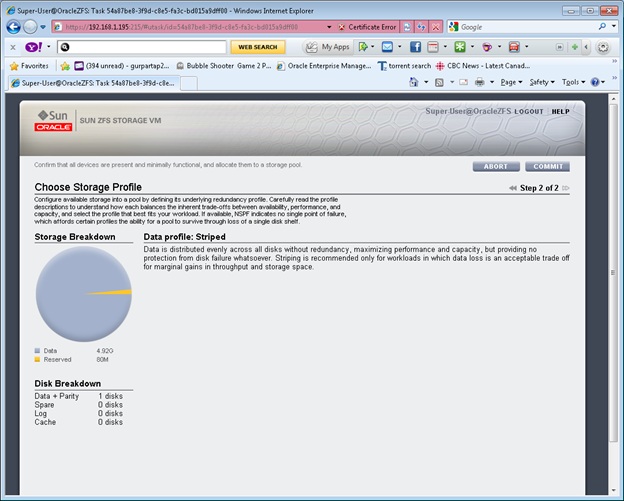The width and height of the screenshot is (624, 501).
Task: Click the Yahoo! logo icon
Action: click(x=34, y=47)
